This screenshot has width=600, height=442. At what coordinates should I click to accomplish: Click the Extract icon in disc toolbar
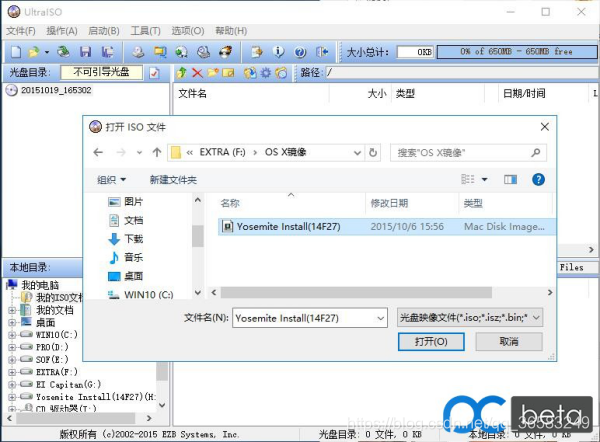pyautogui.click(x=250, y=72)
